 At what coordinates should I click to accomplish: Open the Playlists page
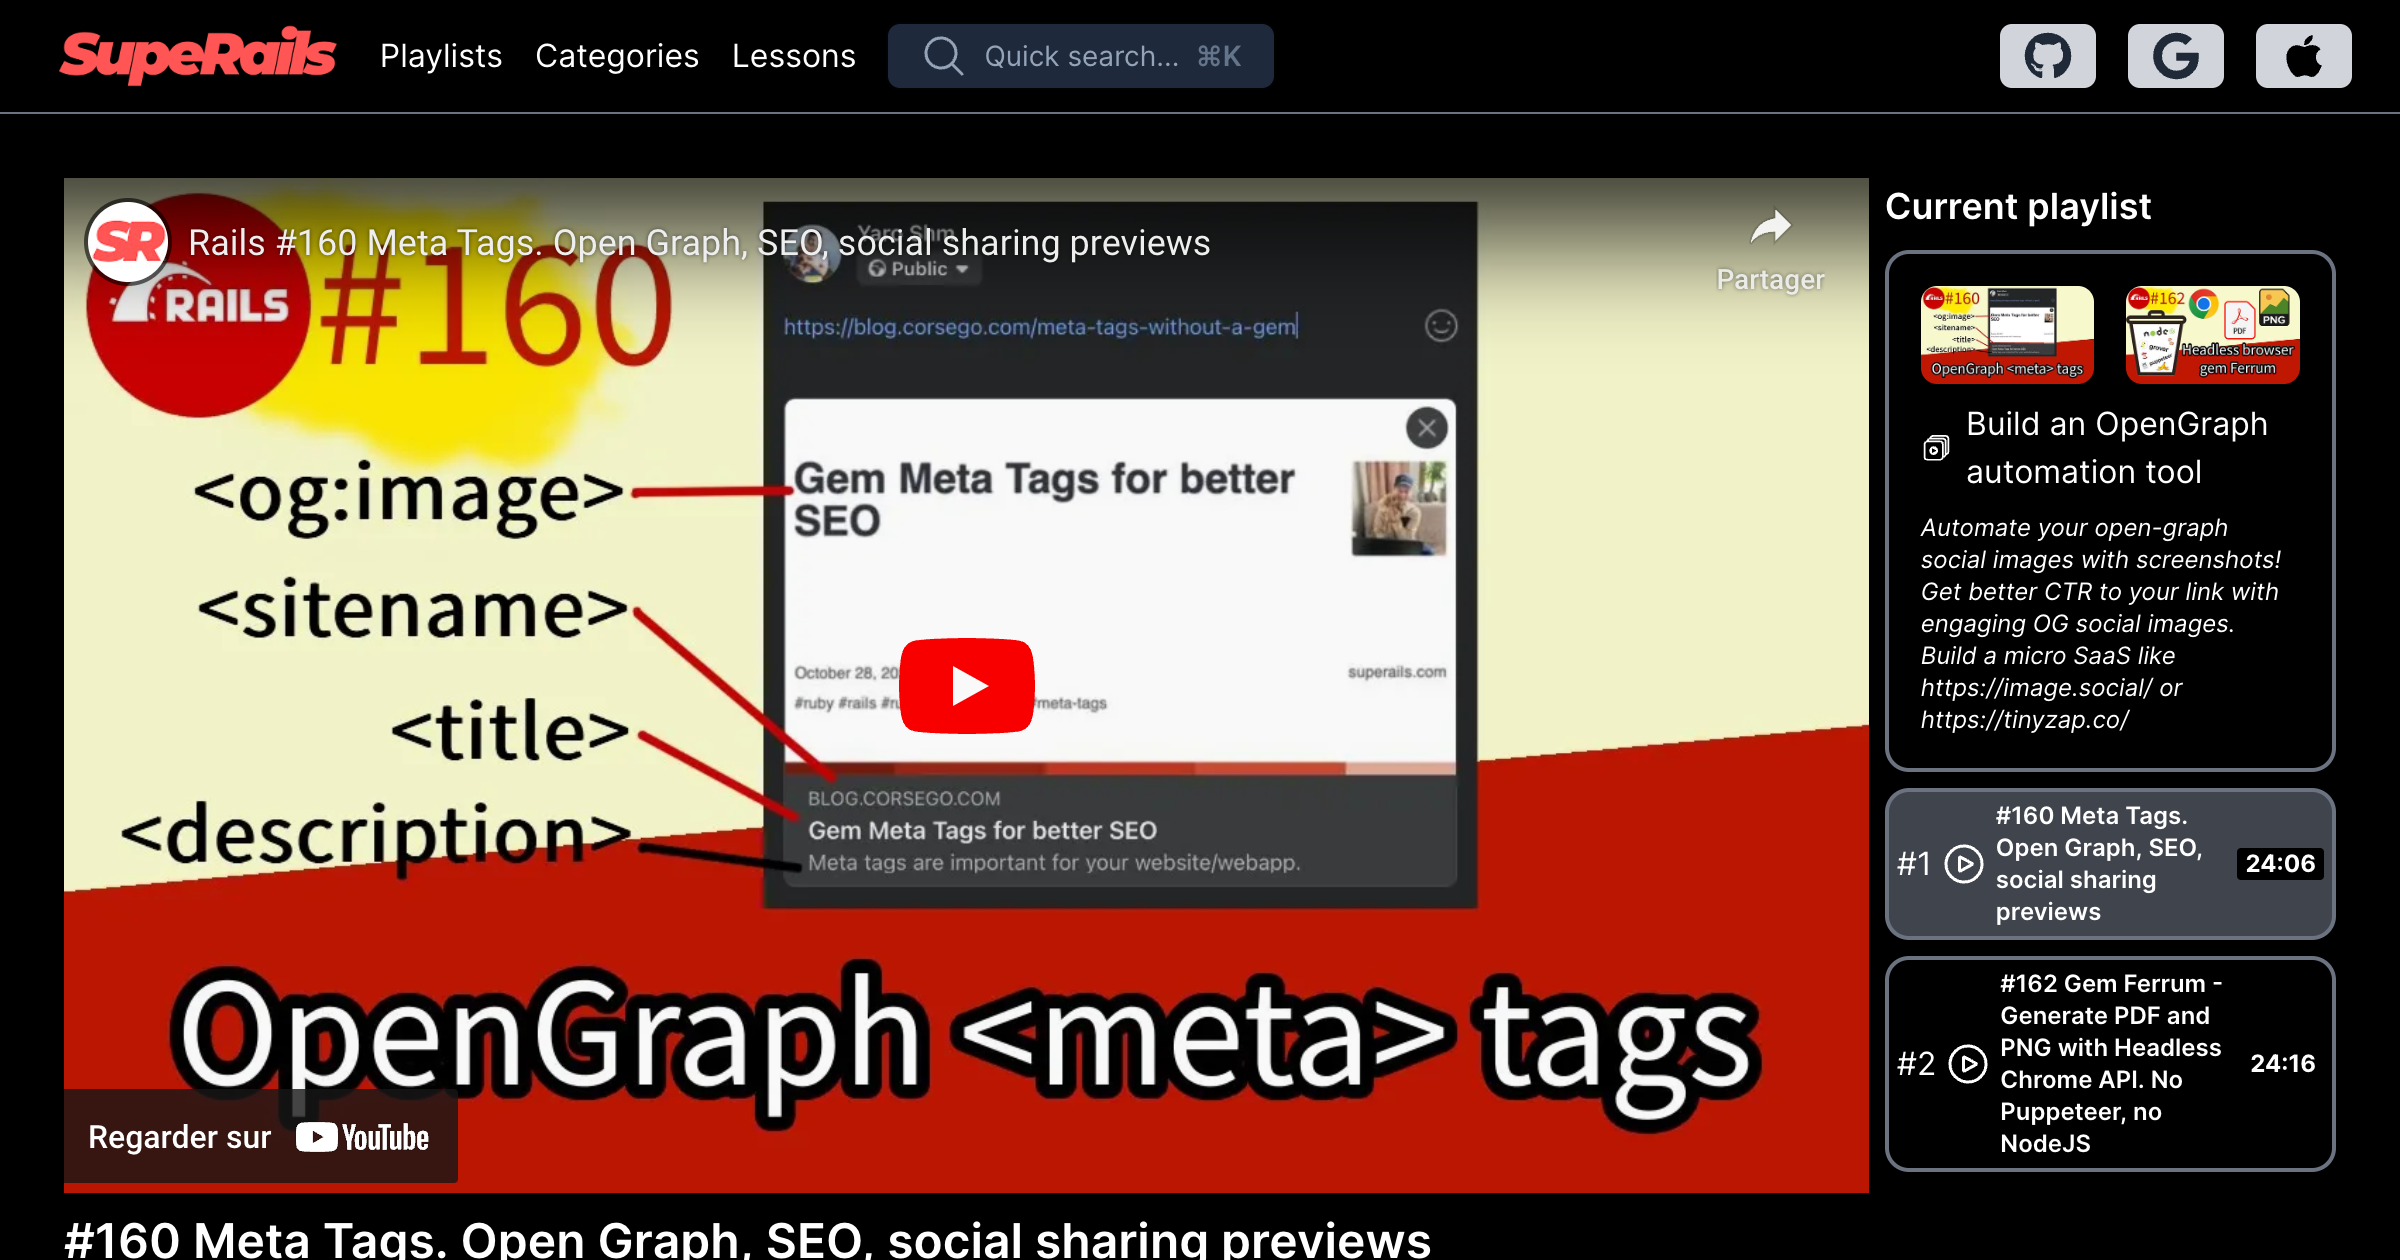pos(441,56)
